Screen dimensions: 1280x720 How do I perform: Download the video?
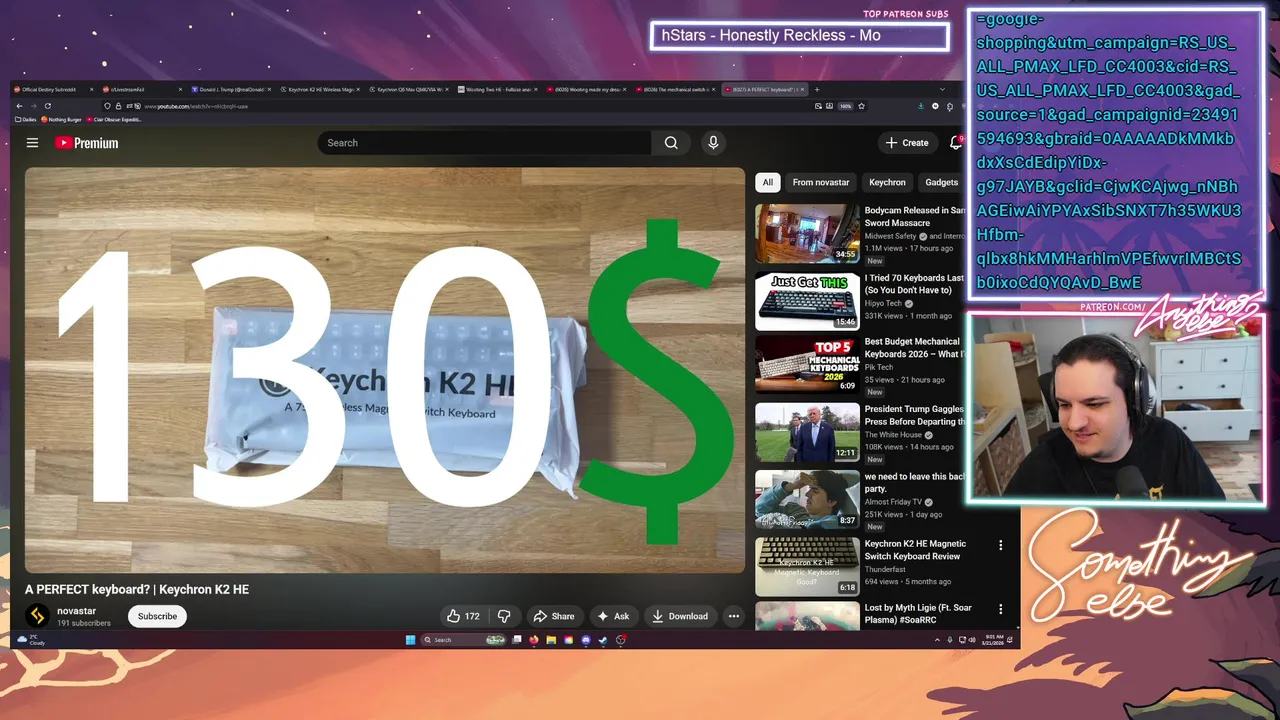(x=680, y=616)
